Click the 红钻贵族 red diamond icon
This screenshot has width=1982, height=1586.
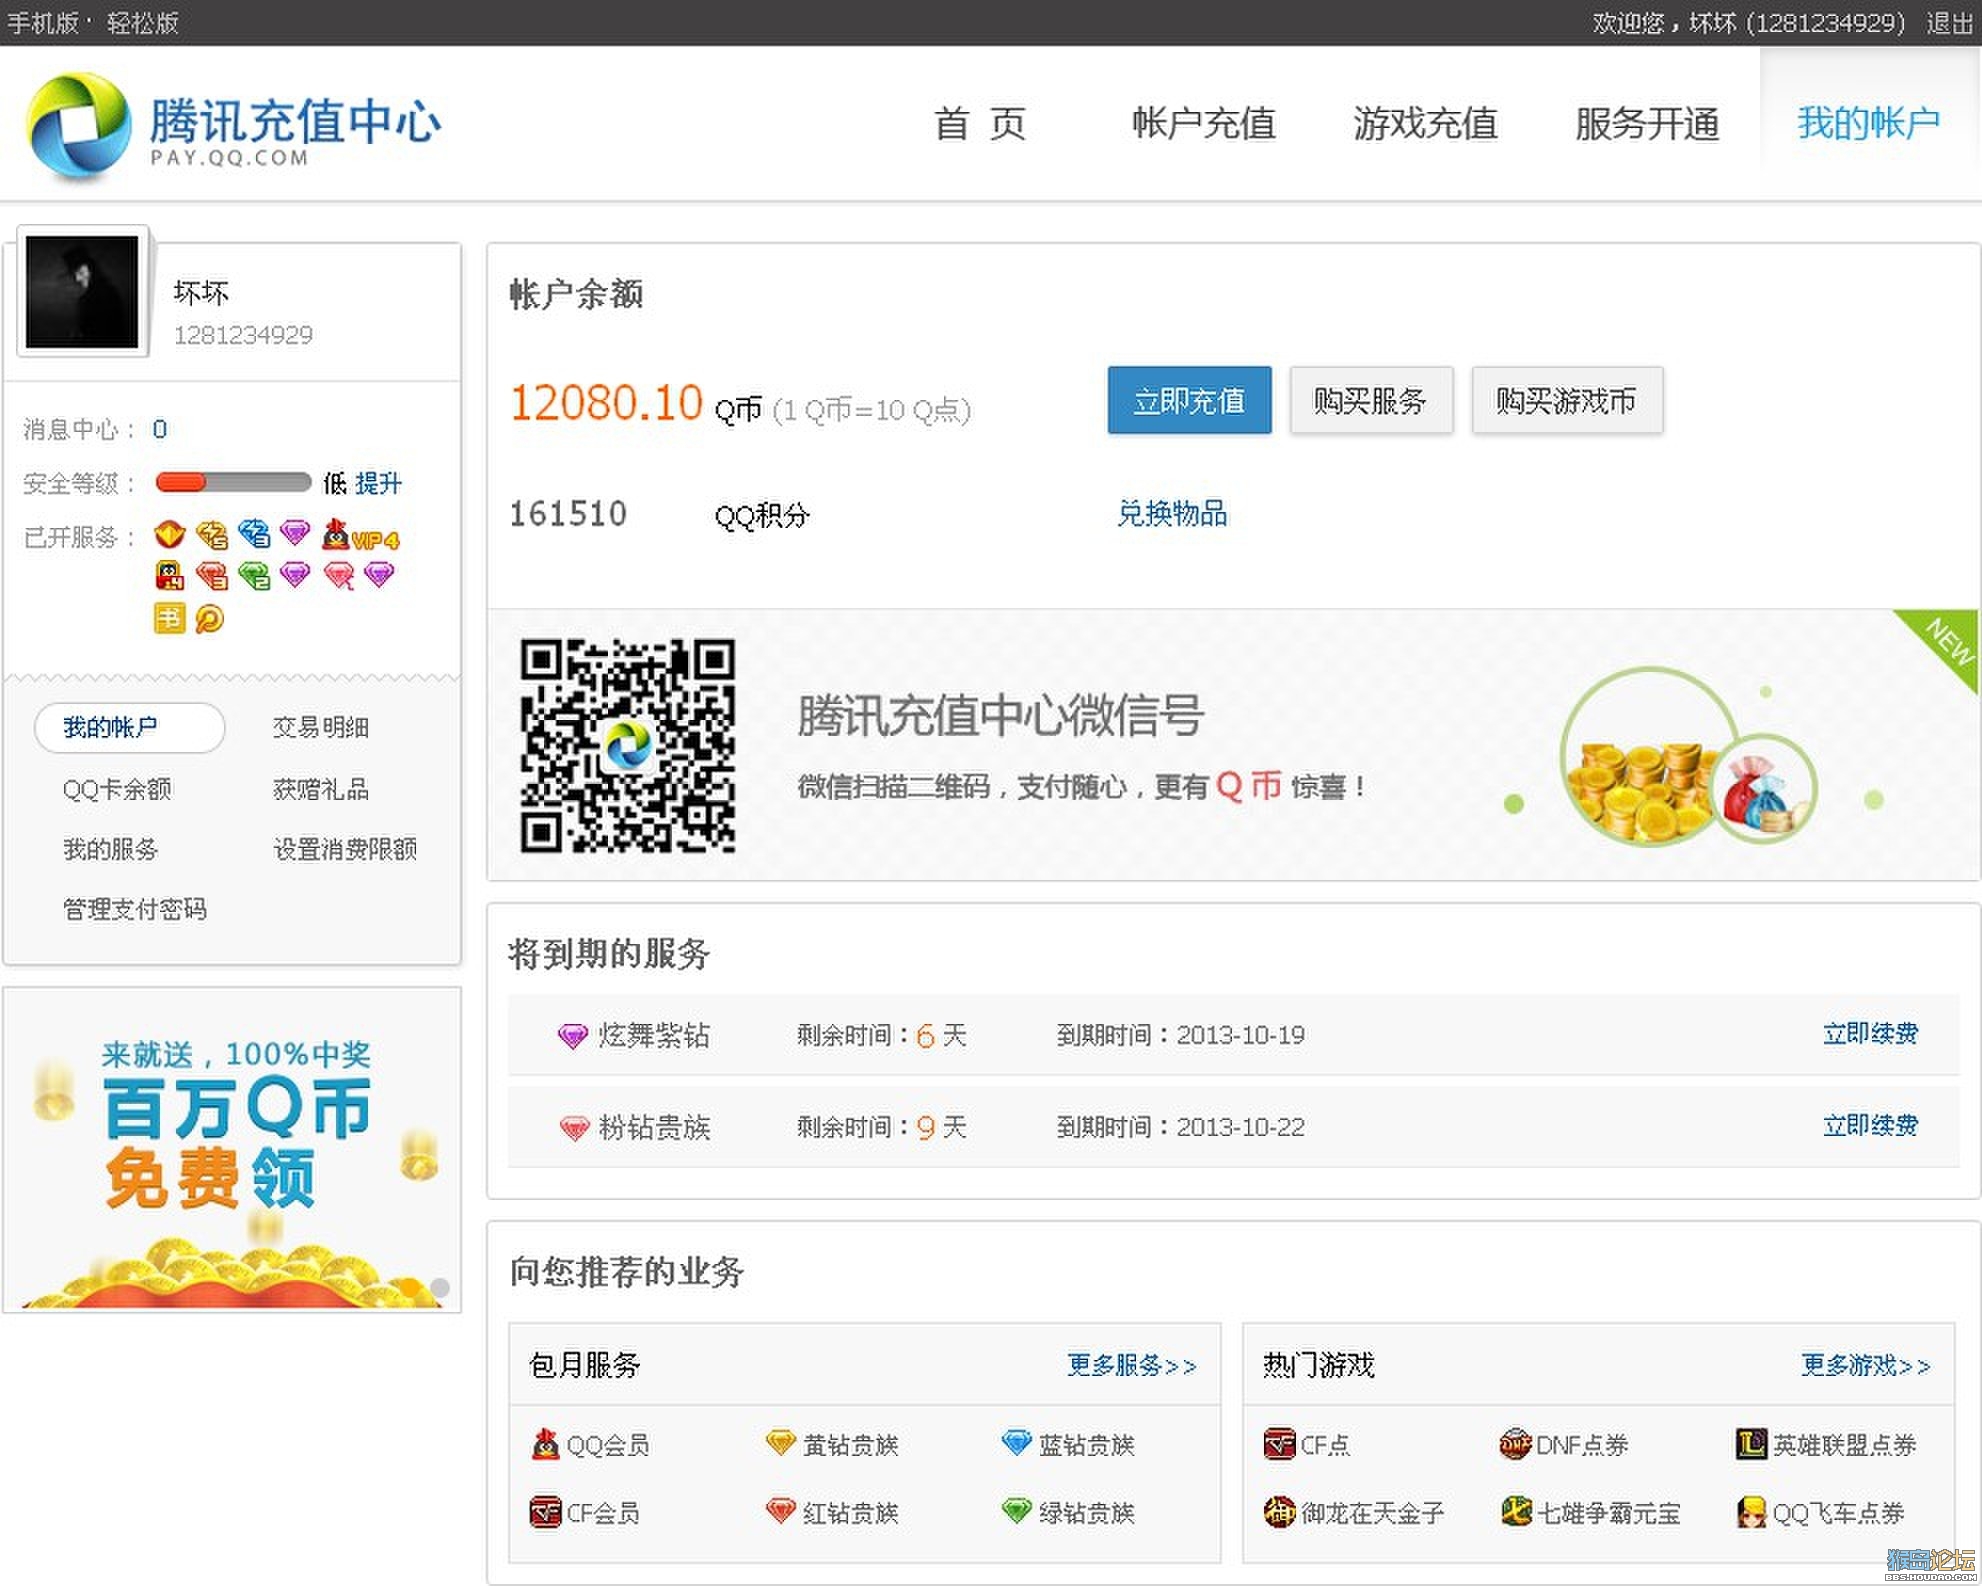click(x=780, y=1511)
